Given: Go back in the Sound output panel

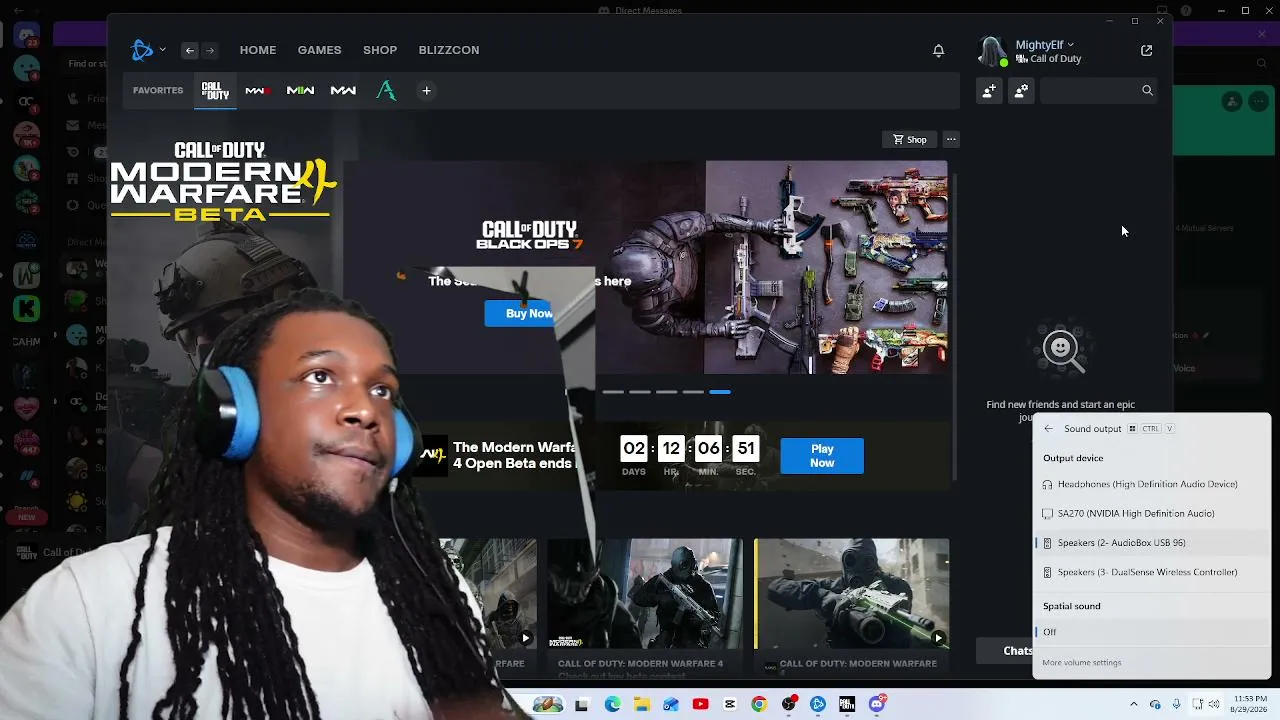Looking at the screenshot, I should [1048, 429].
